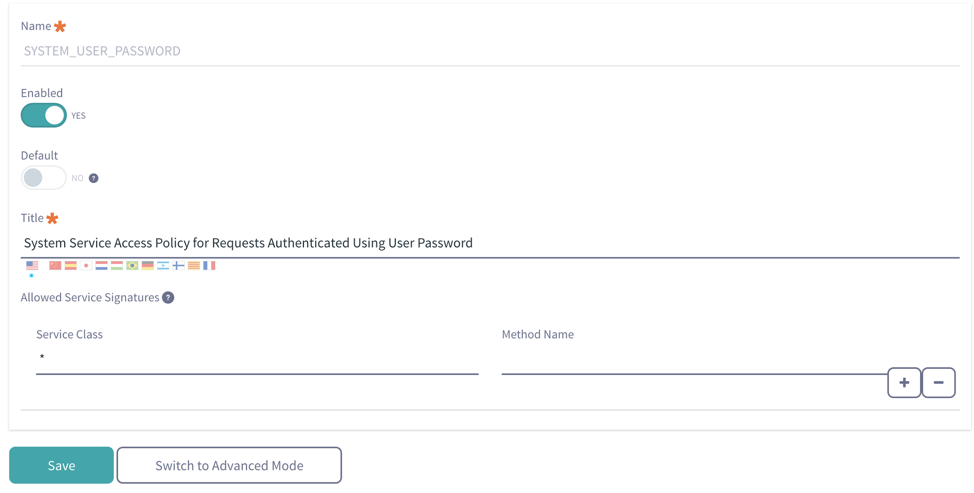The width and height of the screenshot is (974, 493).
Task: Pick the Japanese flag translation
Action: pyautogui.click(x=86, y=266)
